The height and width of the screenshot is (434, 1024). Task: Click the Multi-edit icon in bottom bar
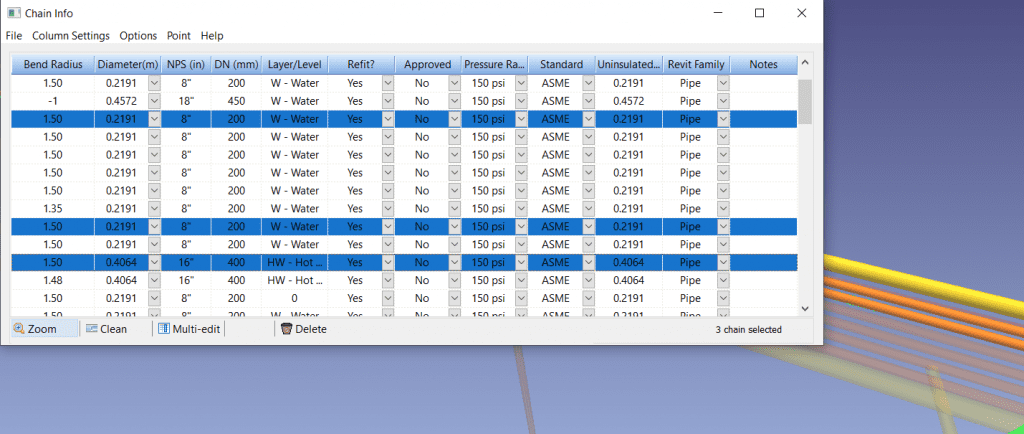pyautogui.click(x=165, y=329)
